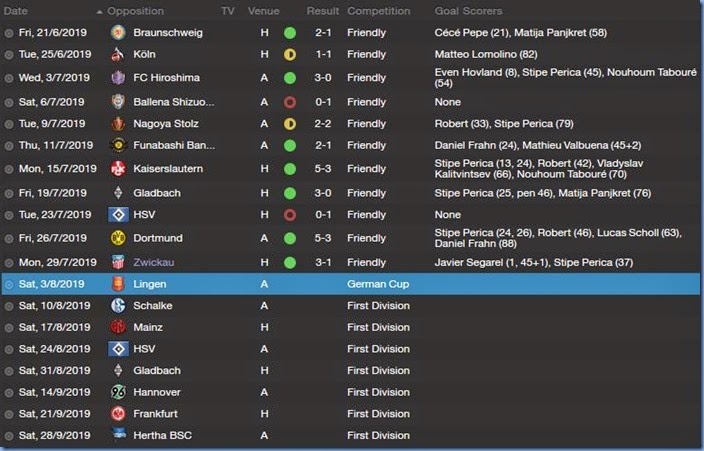
Task: Select the Mainz First Division fixture row
Action: 350,327
